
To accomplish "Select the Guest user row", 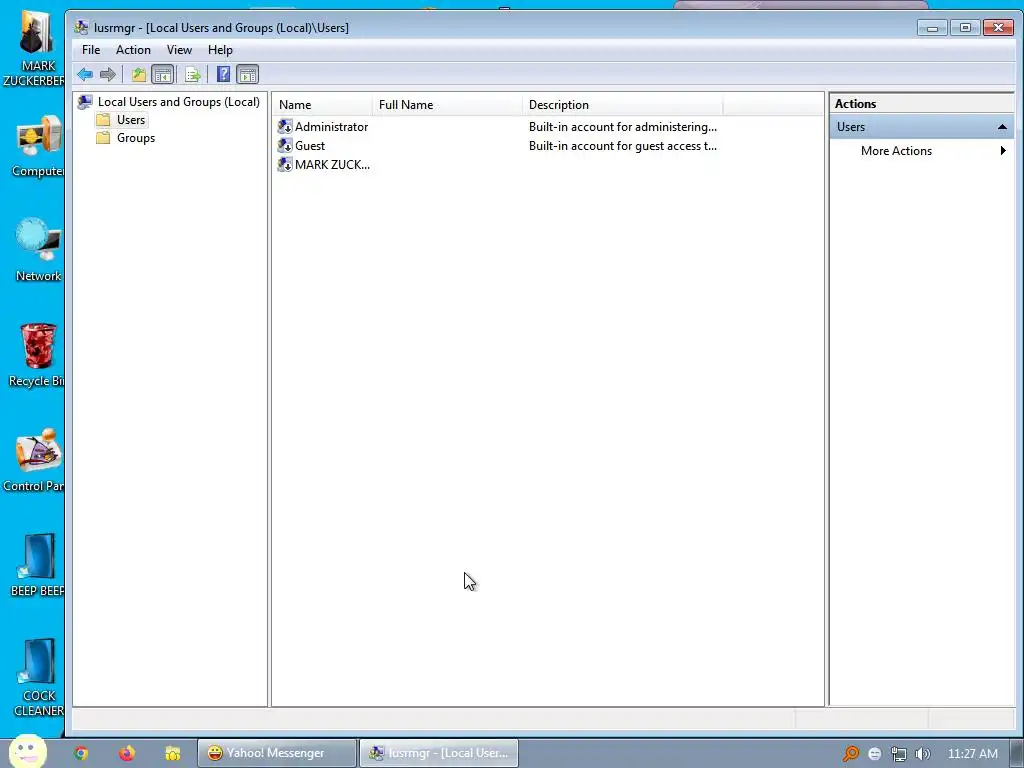I will click(x=497, y=146).
